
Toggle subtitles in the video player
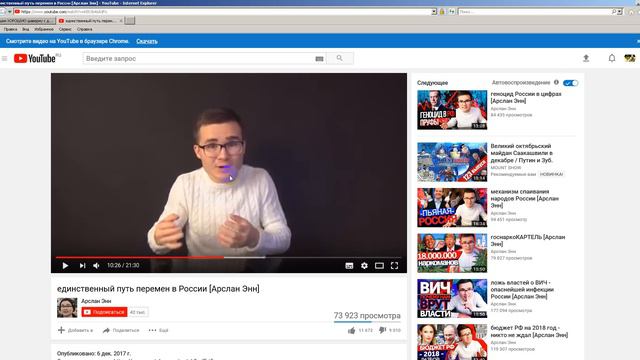[349, 266]
